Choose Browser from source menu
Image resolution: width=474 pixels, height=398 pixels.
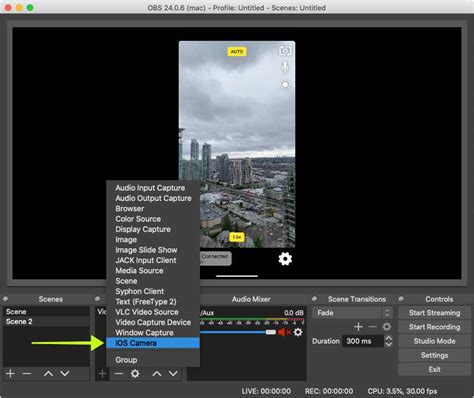(153, 209)
